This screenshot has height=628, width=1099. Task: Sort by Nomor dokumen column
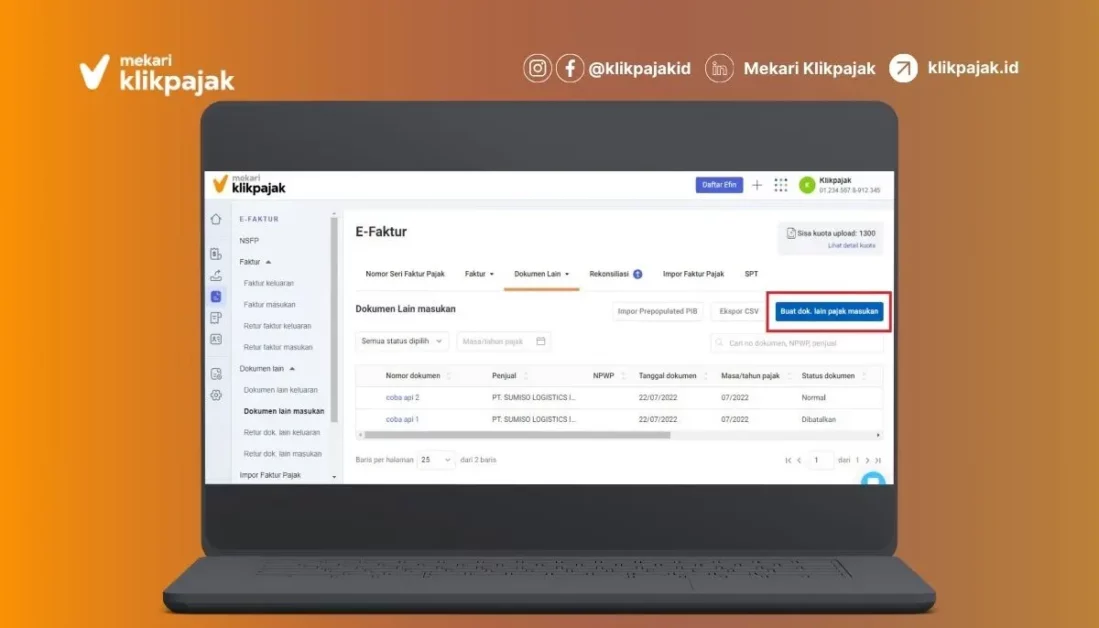click(449, 376)
